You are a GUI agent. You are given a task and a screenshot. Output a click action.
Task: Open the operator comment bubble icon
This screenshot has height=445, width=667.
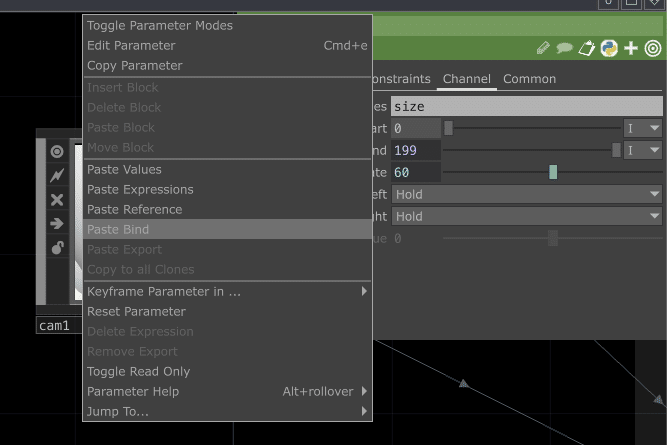[564, 48]
